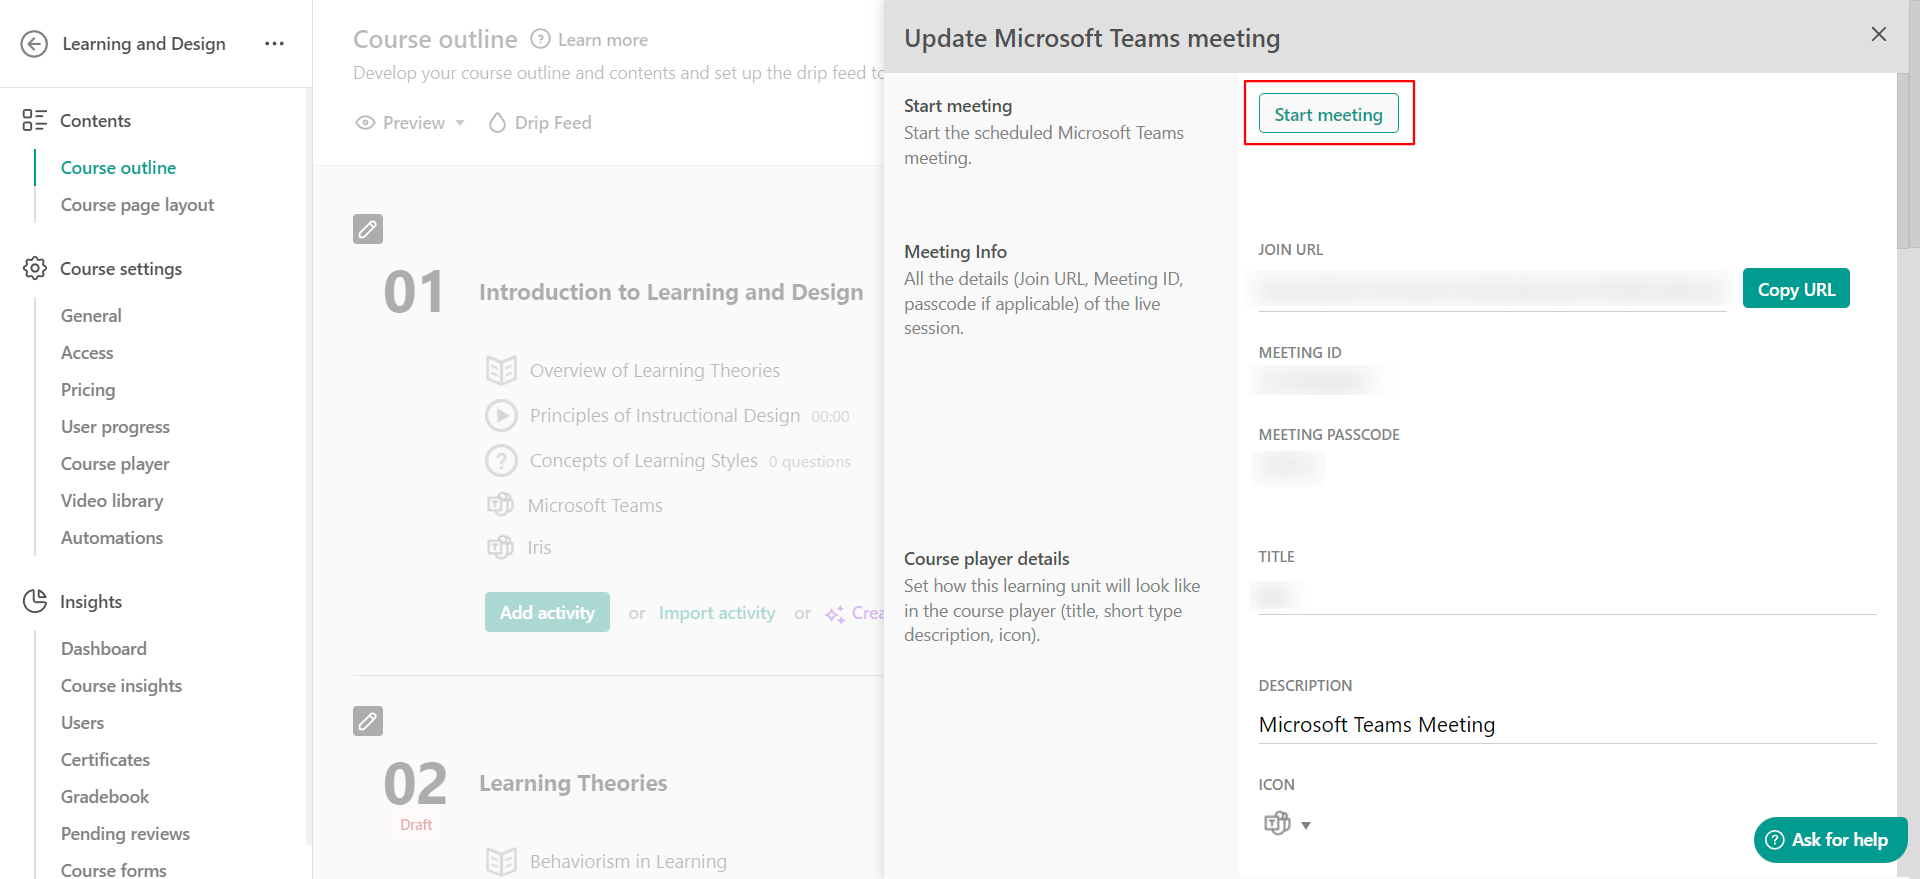Click the Learn more question mark icon

[540, 39]
